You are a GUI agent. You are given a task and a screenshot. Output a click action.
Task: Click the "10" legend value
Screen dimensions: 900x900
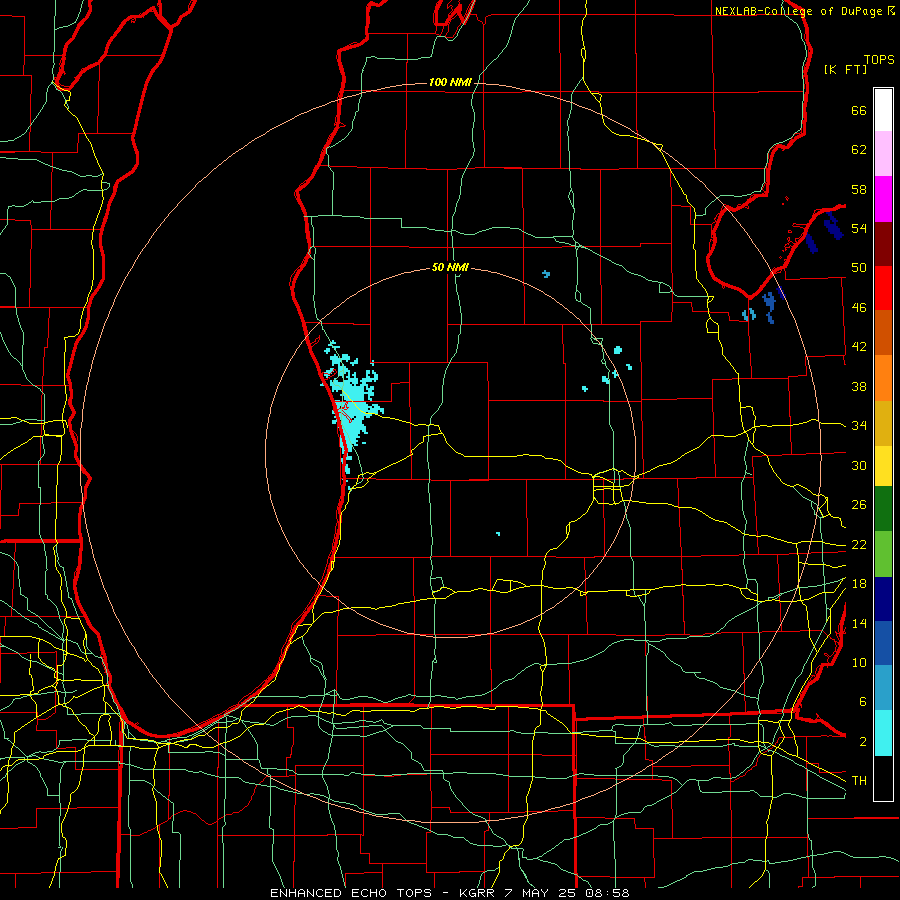[859, 662]
